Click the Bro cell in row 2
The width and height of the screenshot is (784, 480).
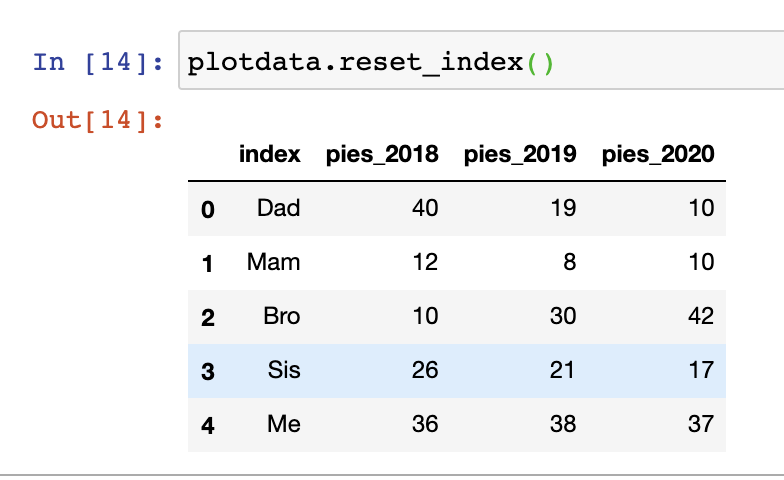(282, 316)
